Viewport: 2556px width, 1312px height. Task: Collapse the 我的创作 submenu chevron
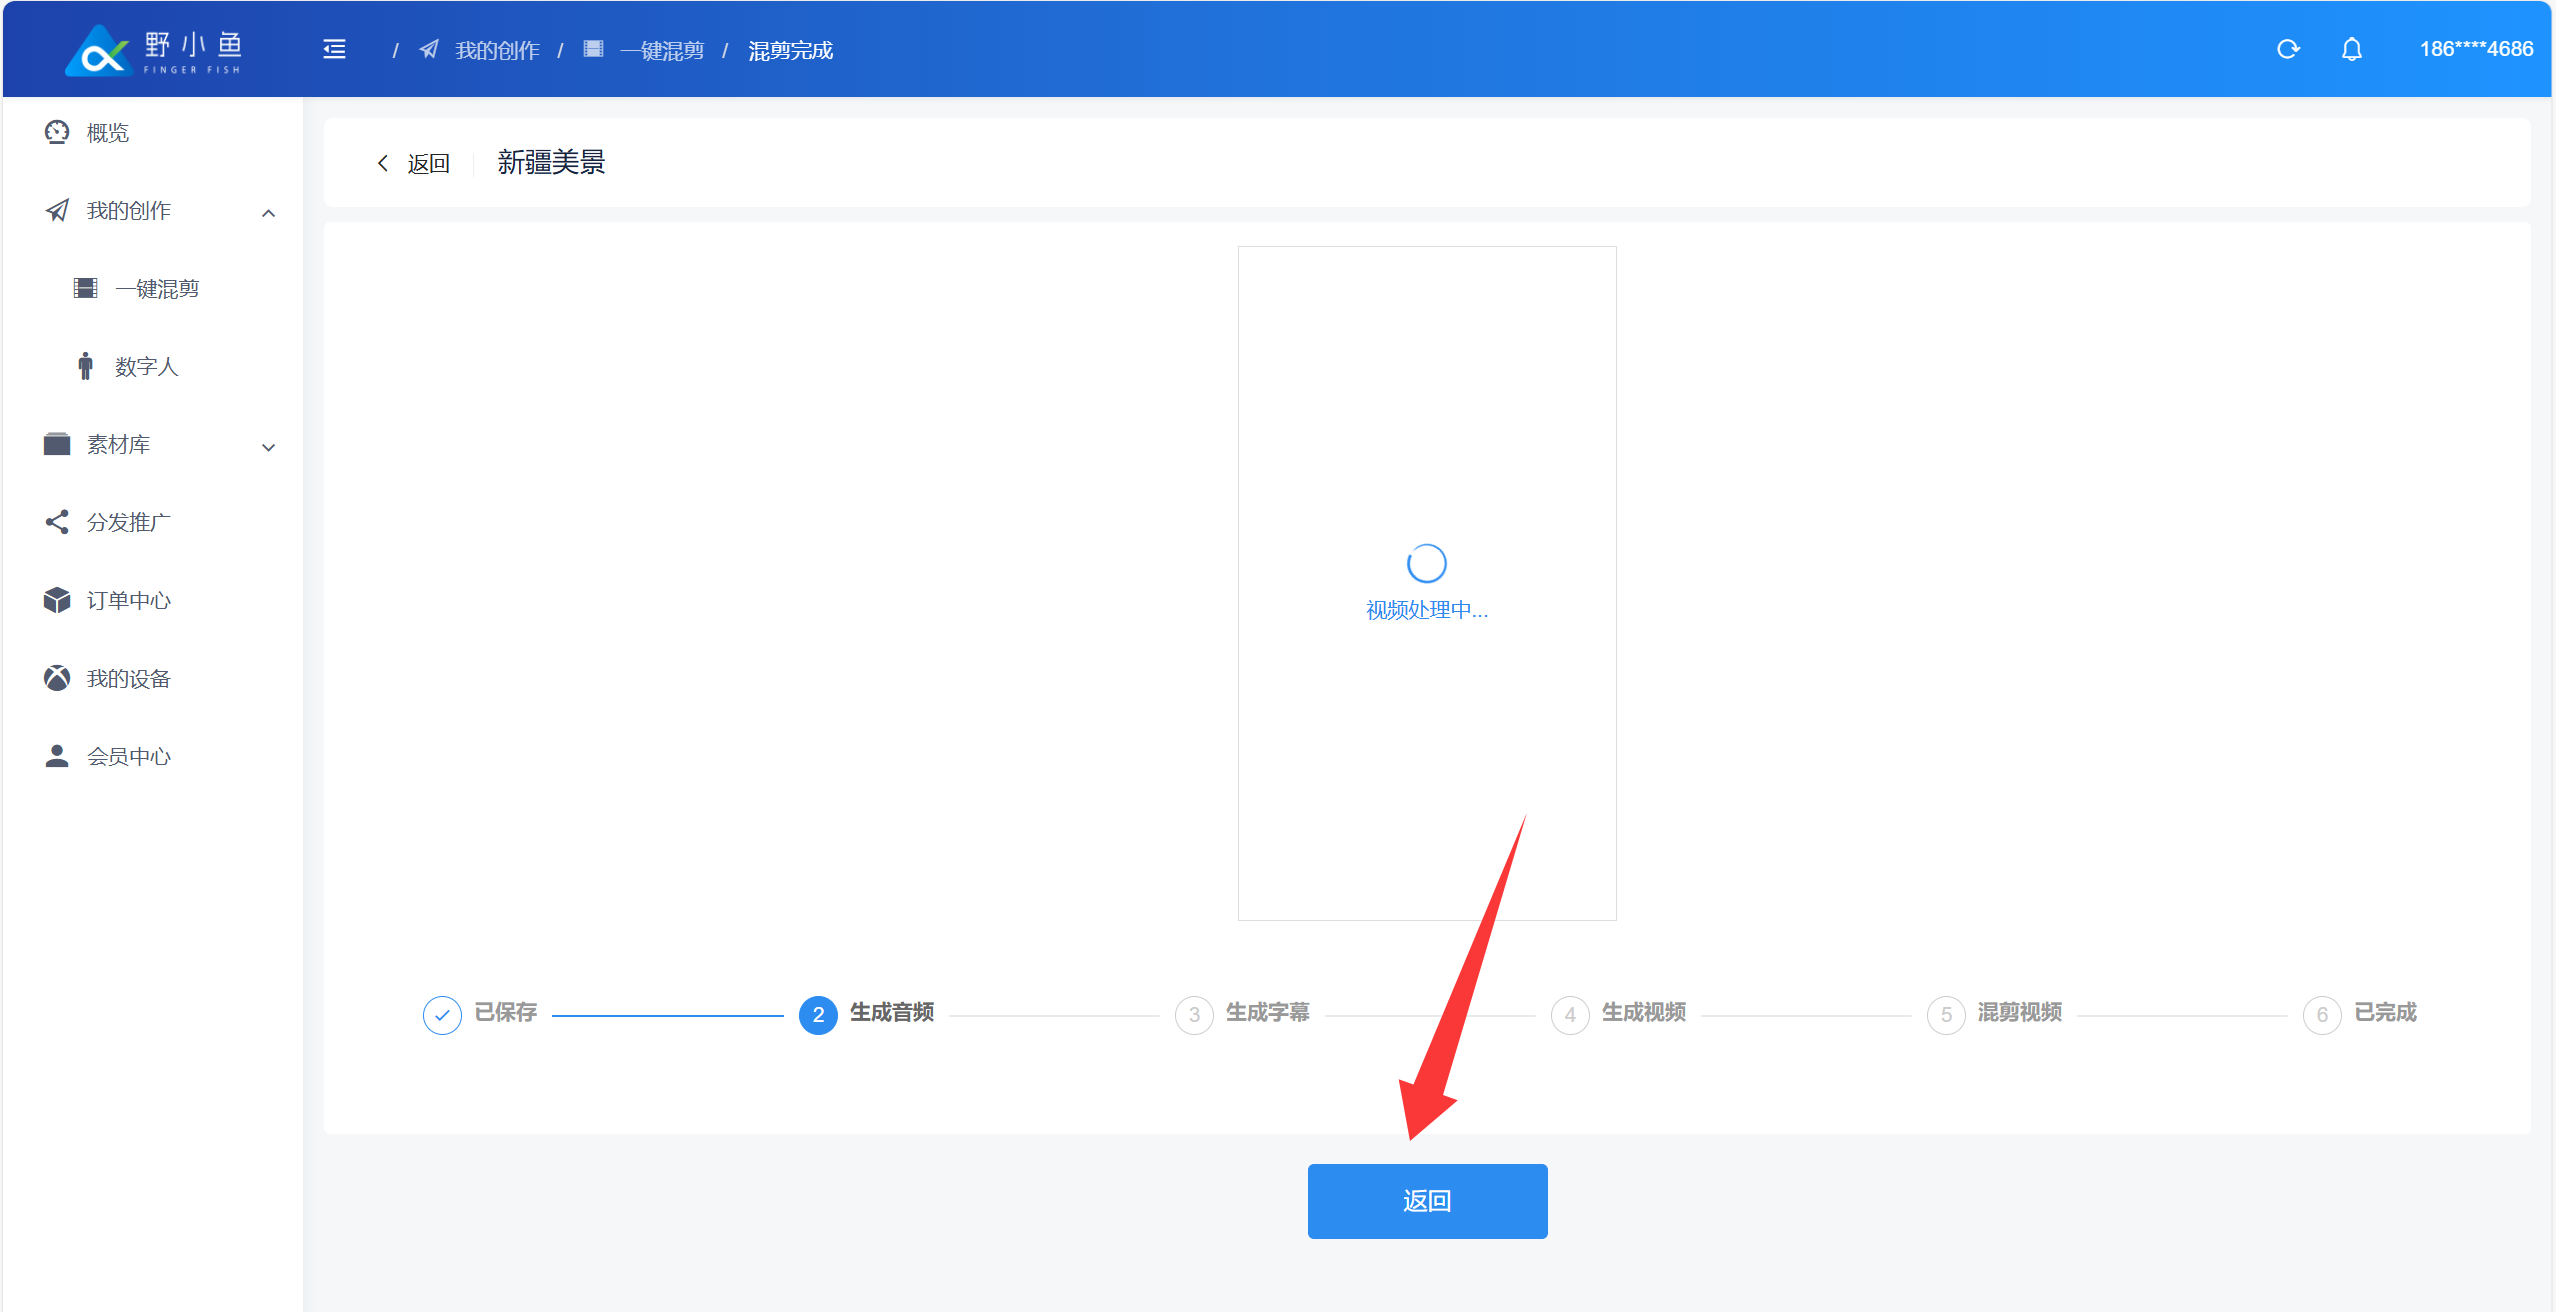click(268, 212)
